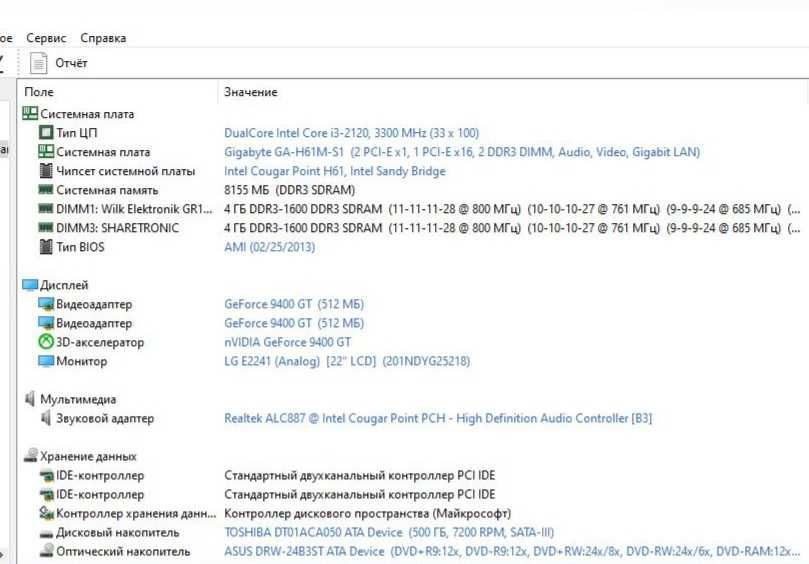The height and width of the screenshot is (564, 809).
Task: Select the Значение column header
Action: tap(251, 92)
